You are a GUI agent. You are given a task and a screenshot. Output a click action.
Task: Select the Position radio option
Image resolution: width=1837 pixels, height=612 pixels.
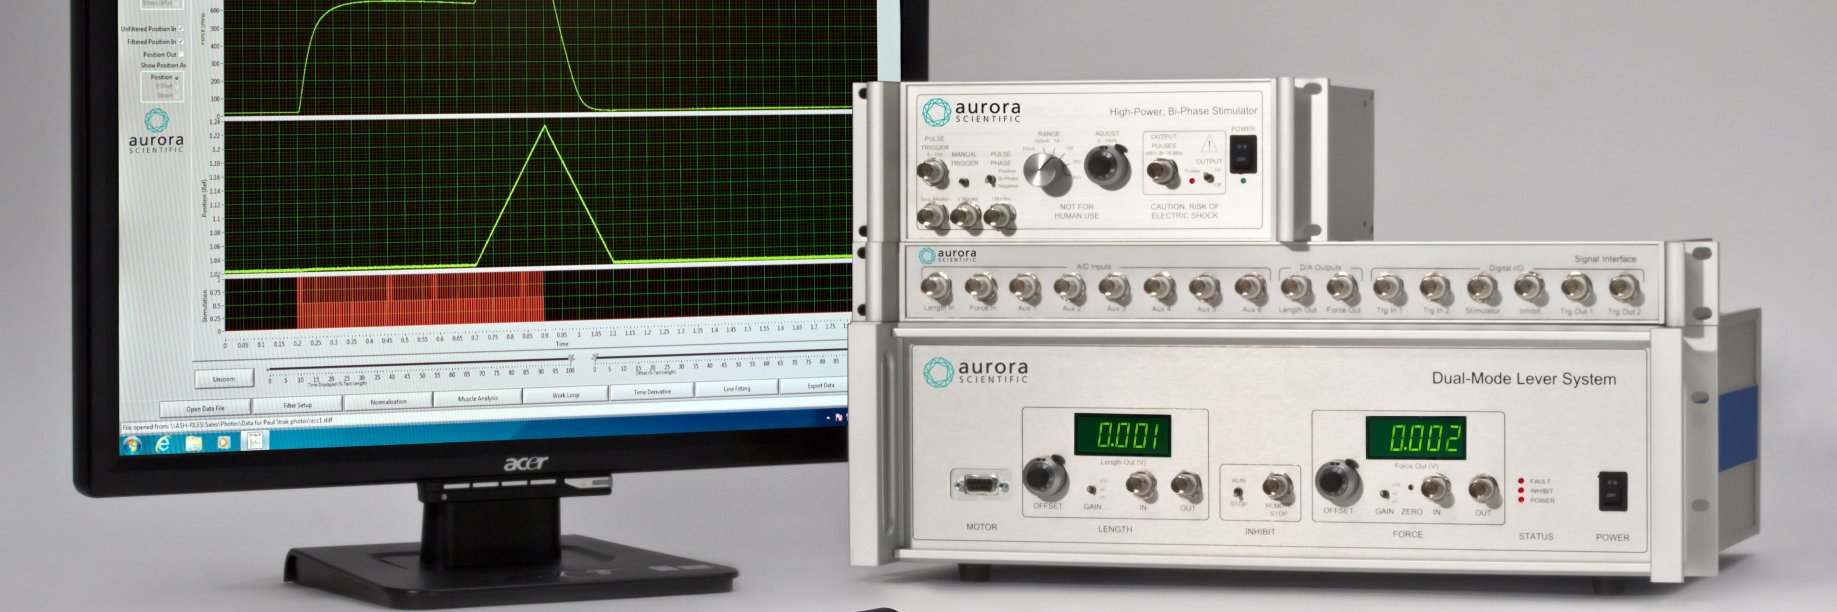[x=177, y=77]
